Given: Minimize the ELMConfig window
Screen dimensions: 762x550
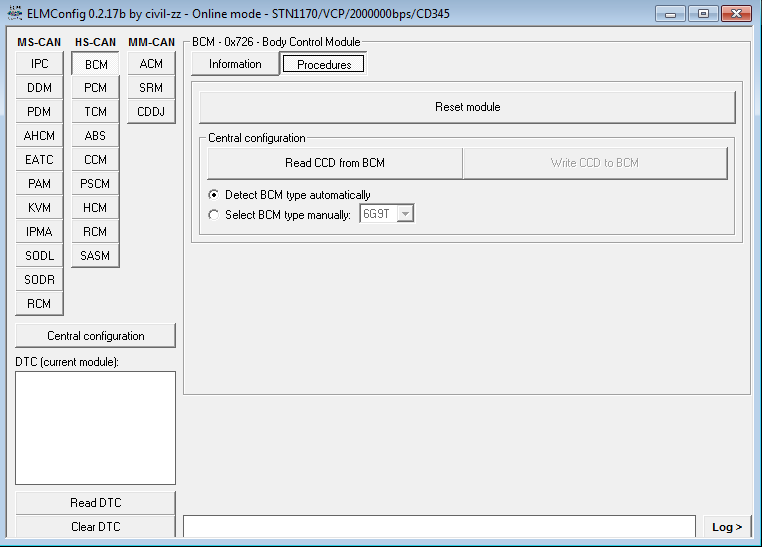Looking at the screenshot, I should click(670, 14).
